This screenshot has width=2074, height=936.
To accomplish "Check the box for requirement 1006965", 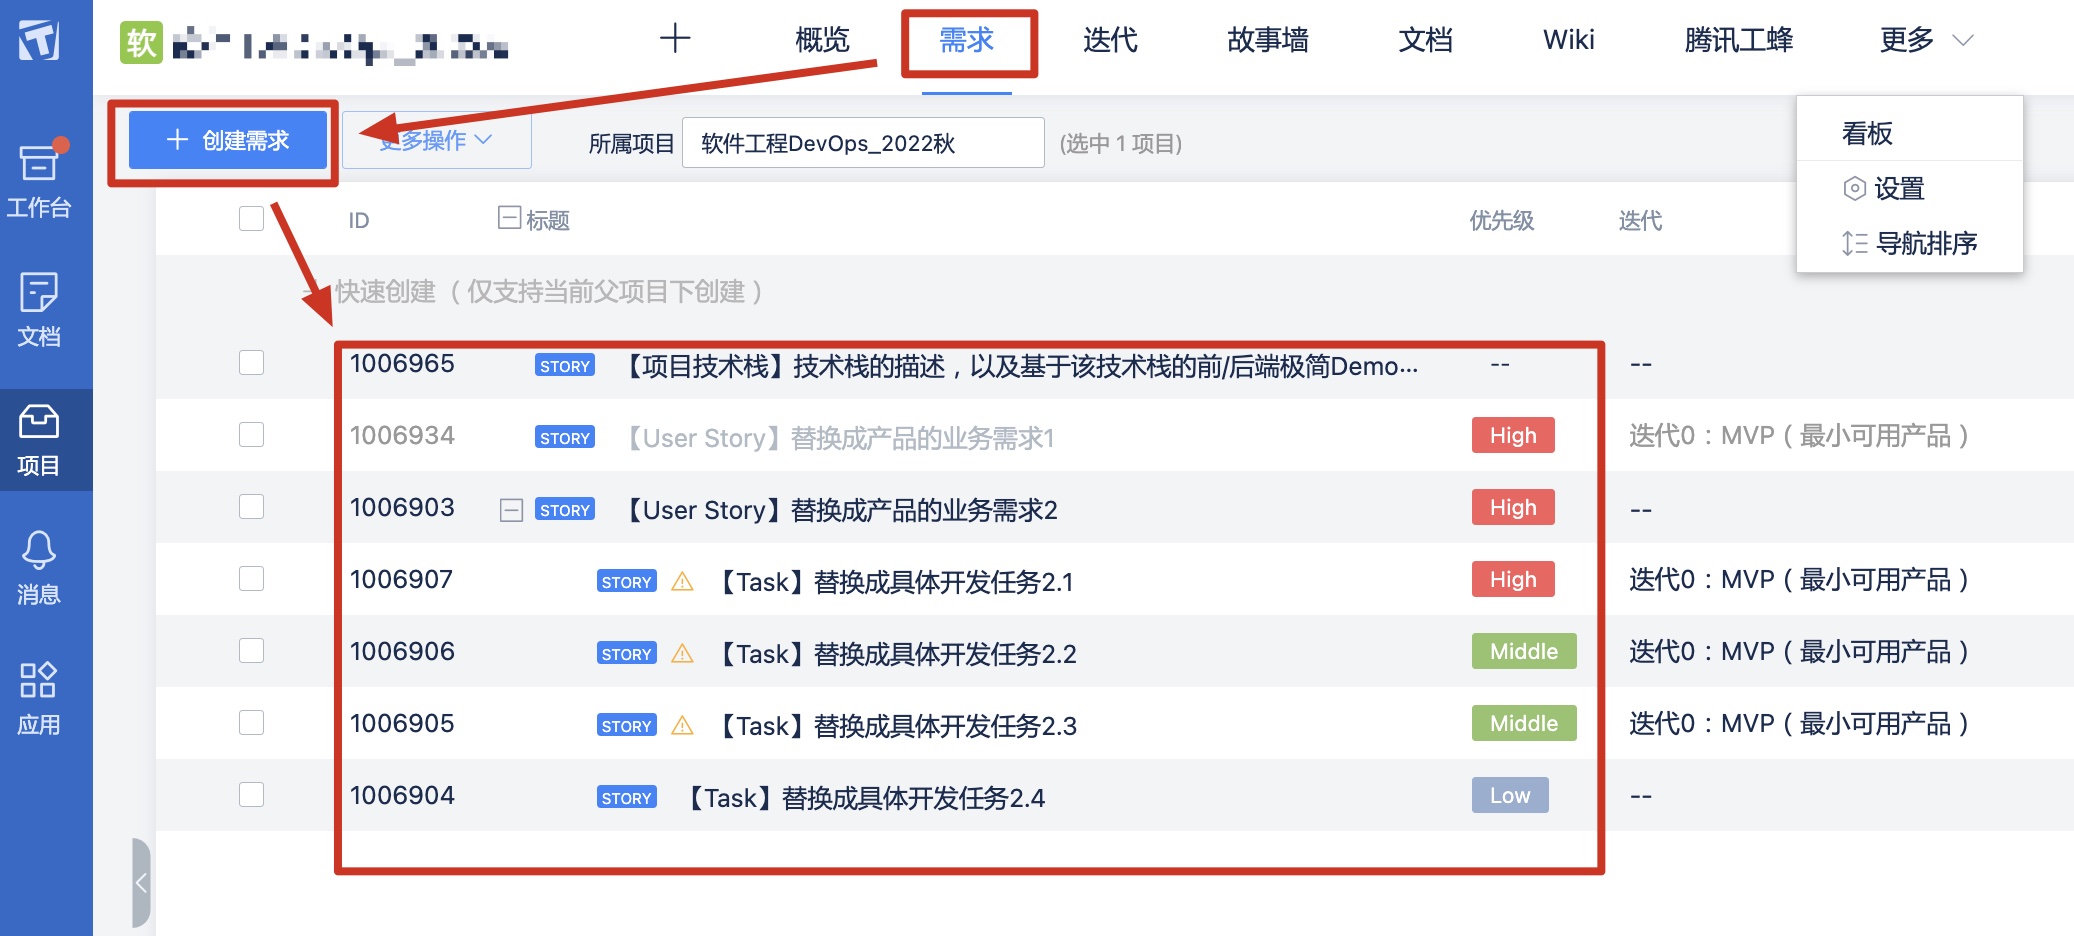I will [x=252, y=363].
